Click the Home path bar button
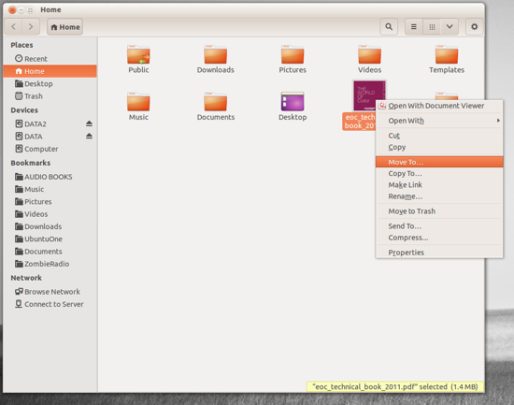Screen dimensions: 514x405 (65, 27)
